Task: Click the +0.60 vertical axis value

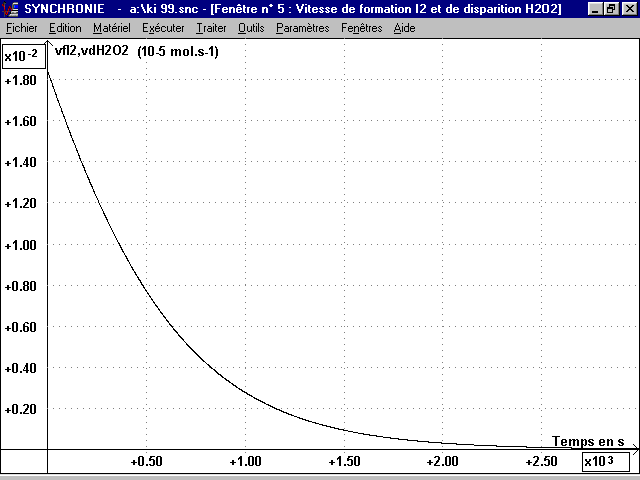Action: click(20, 327)
